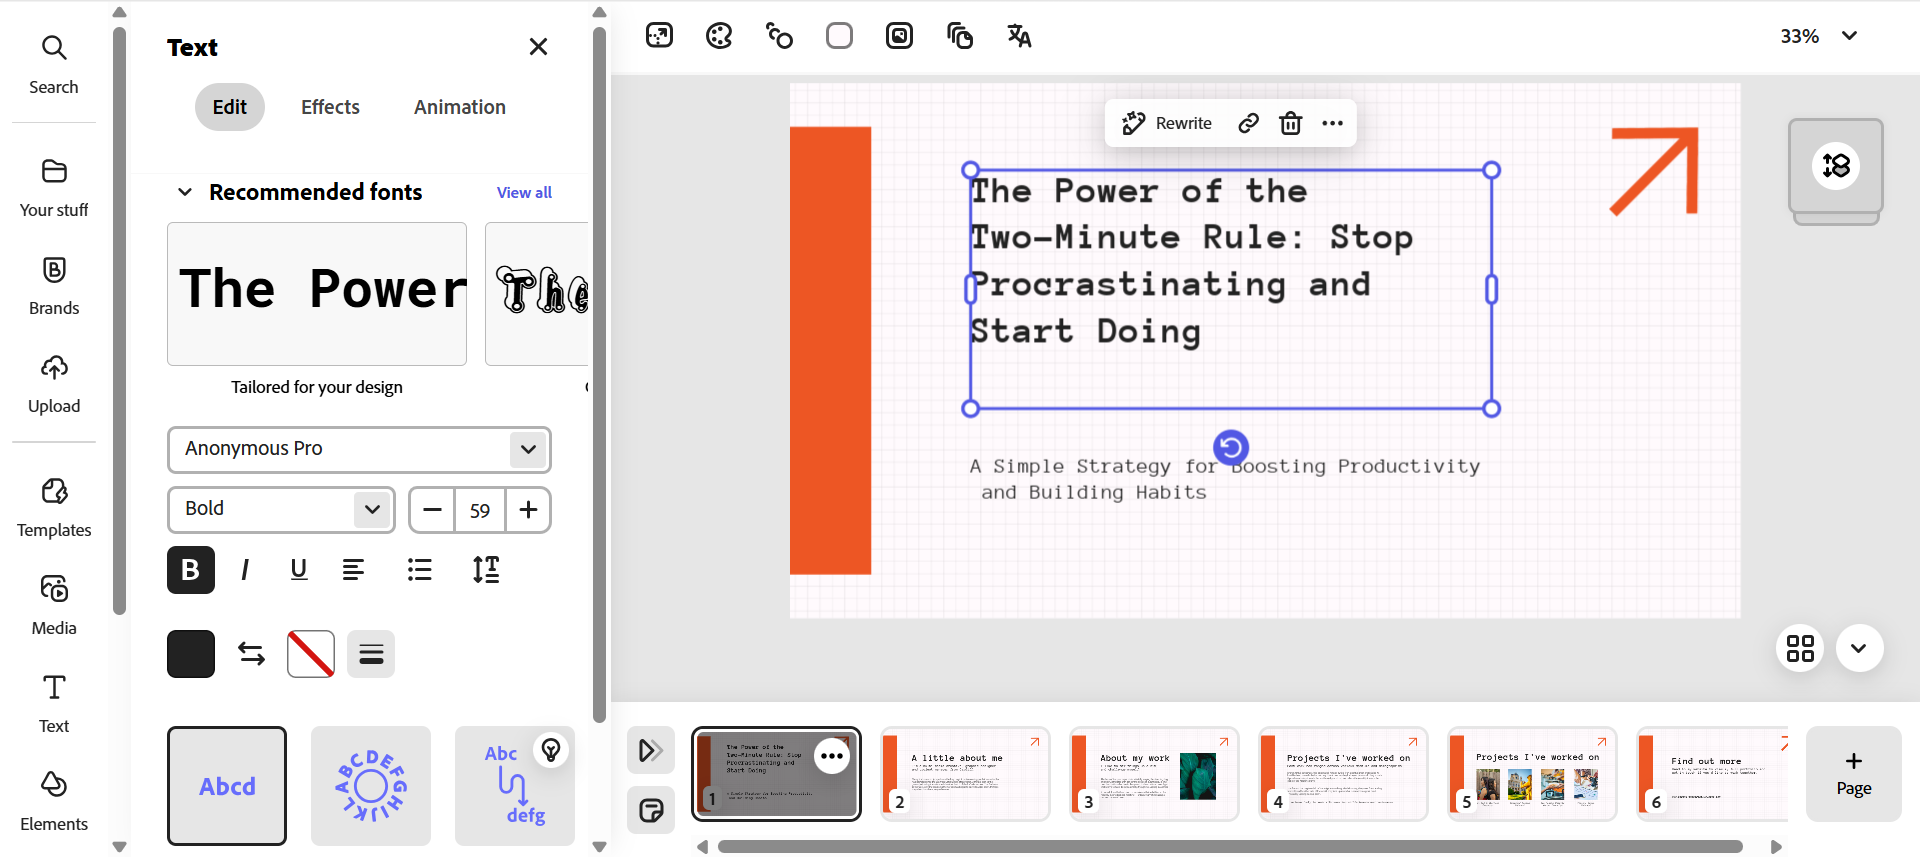
Task: Open the Media panel in sidebar
Action: tap(54, 604)
